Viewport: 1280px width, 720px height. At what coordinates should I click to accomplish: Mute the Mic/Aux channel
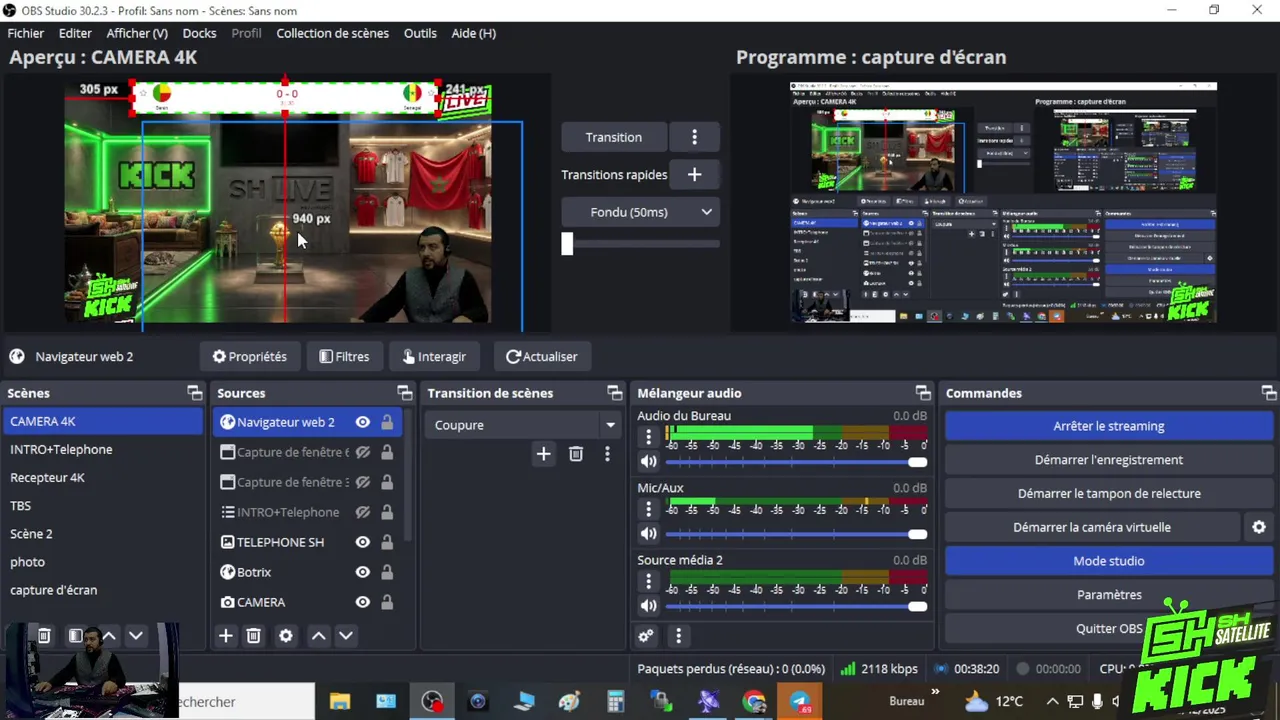point(649,534)
